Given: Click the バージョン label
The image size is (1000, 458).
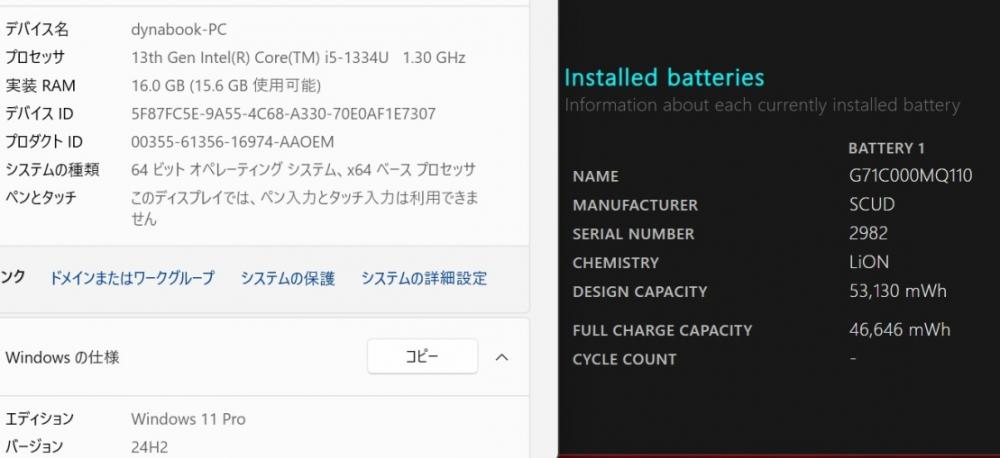Looking at the screenshot, I should pyautogui.click(x=34, y=447).
